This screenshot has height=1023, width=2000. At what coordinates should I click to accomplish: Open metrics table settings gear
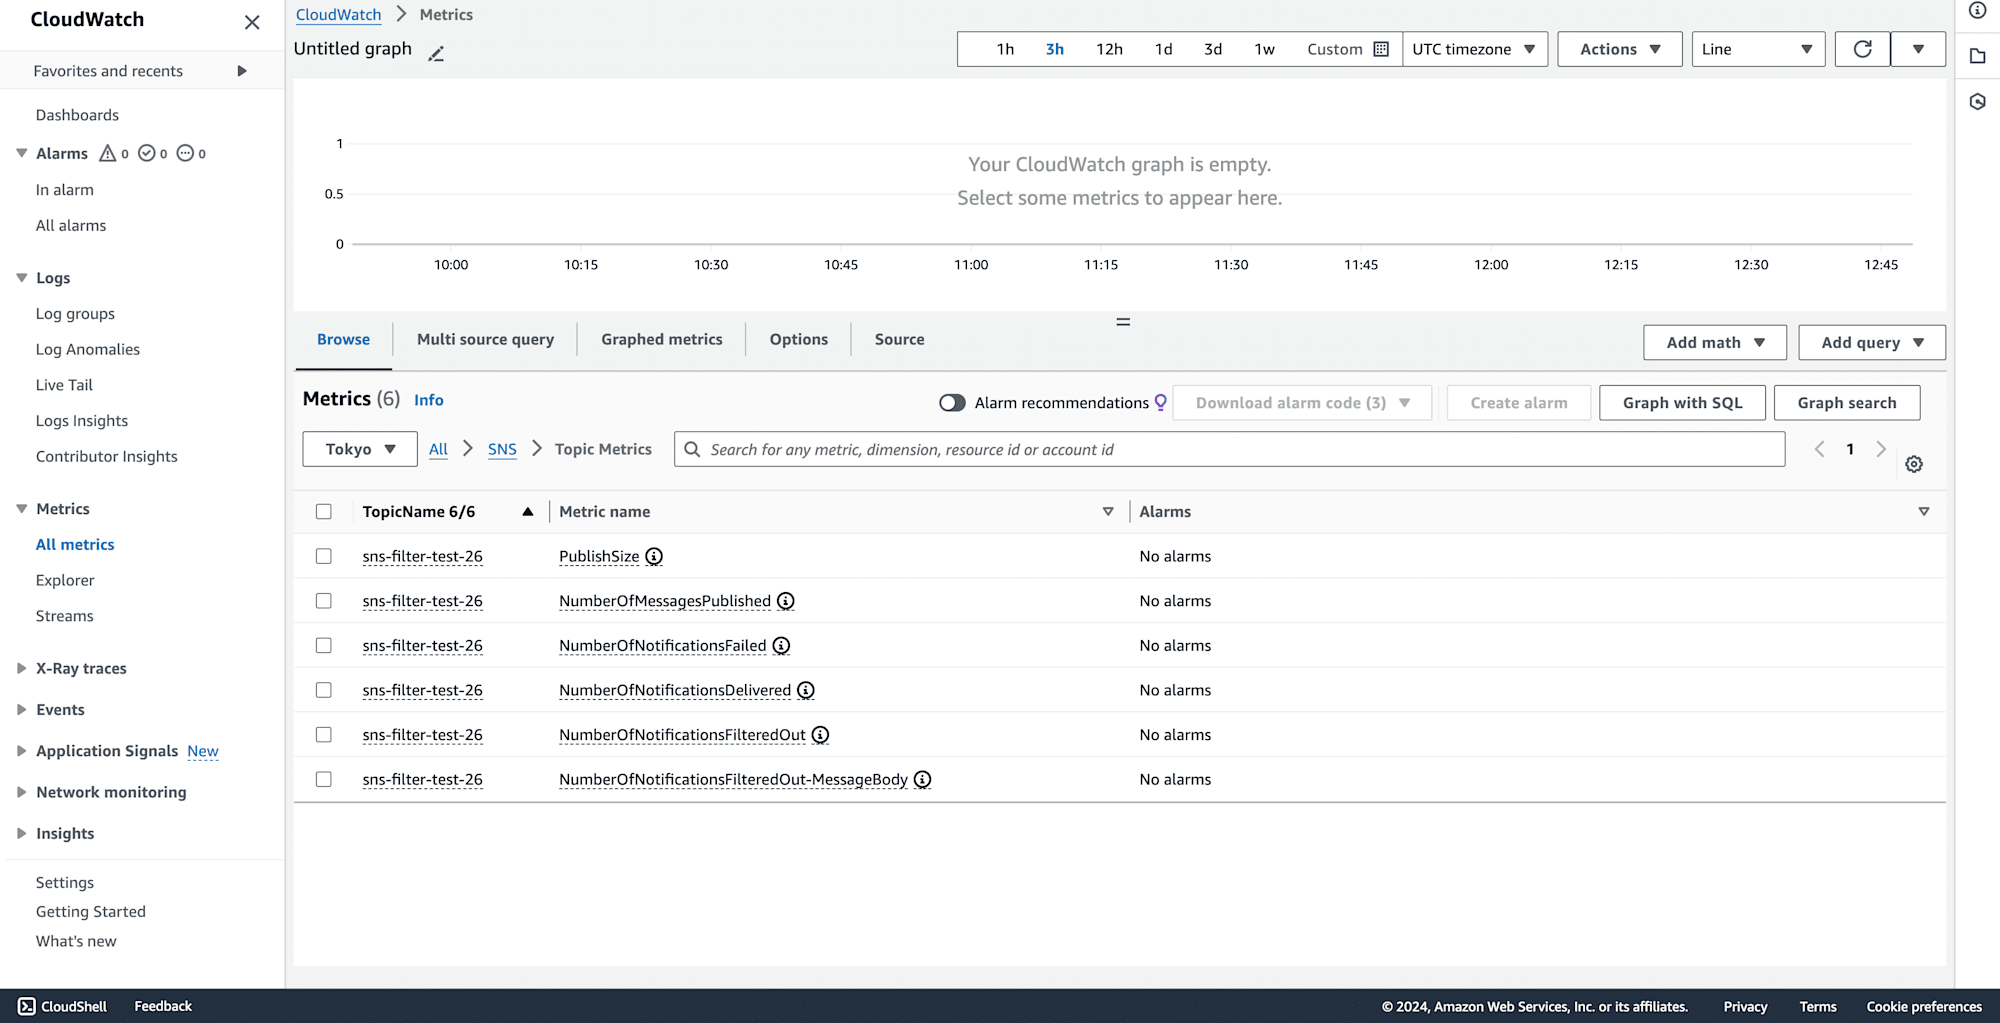pos(1914,464)
